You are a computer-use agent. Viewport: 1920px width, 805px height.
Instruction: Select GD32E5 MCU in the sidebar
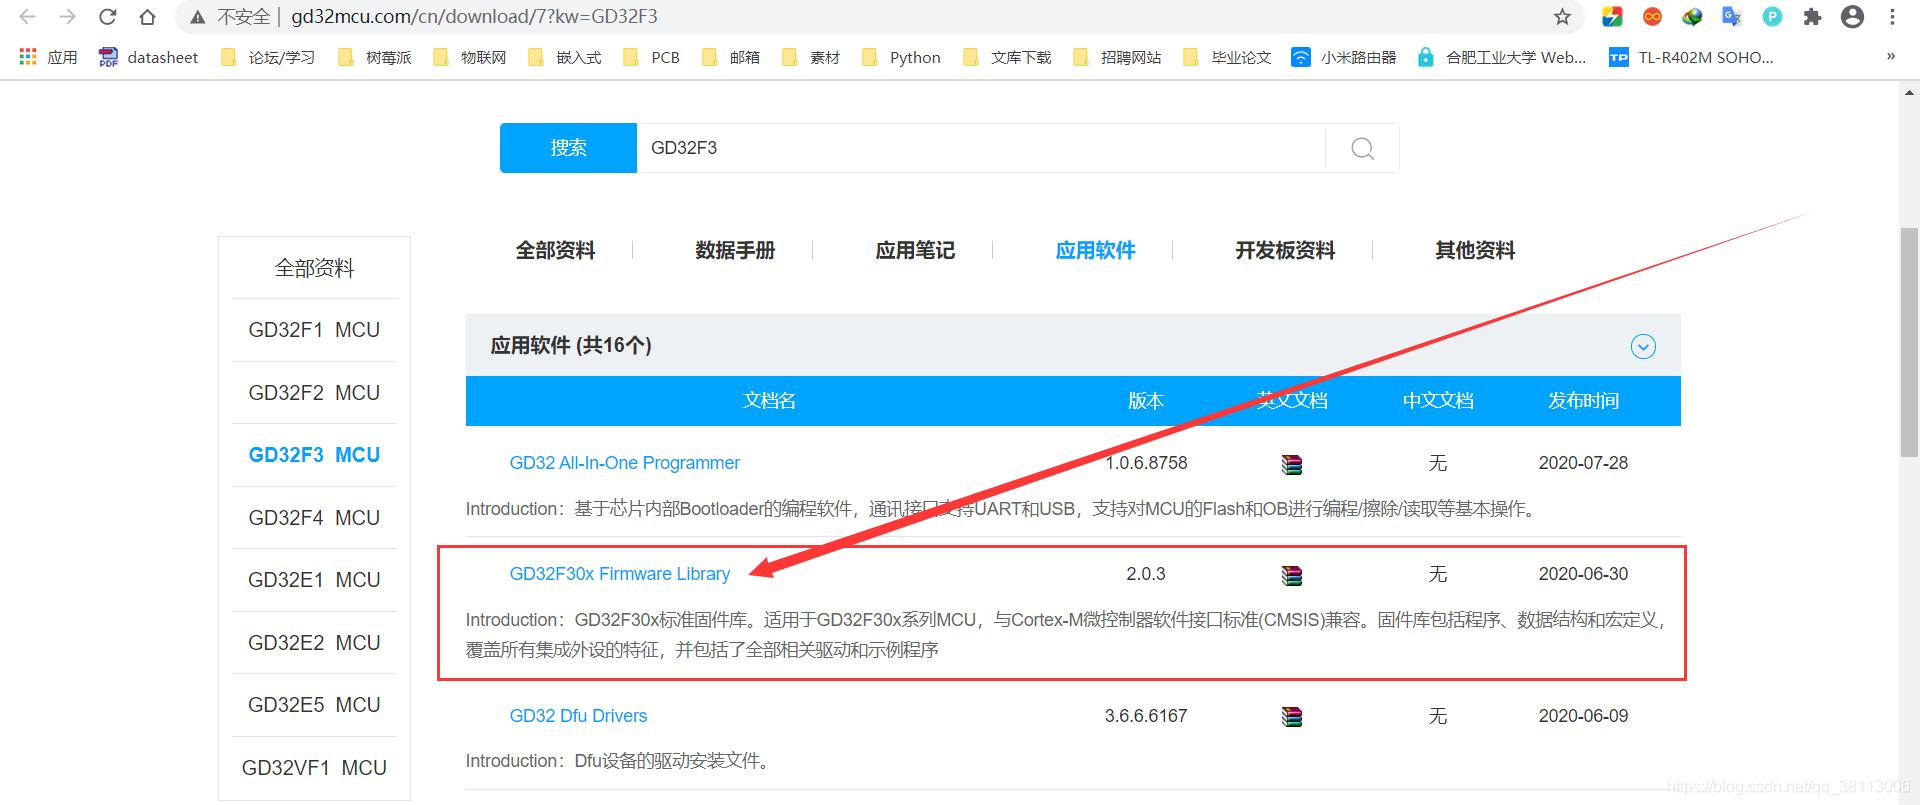tap(314, 705)
